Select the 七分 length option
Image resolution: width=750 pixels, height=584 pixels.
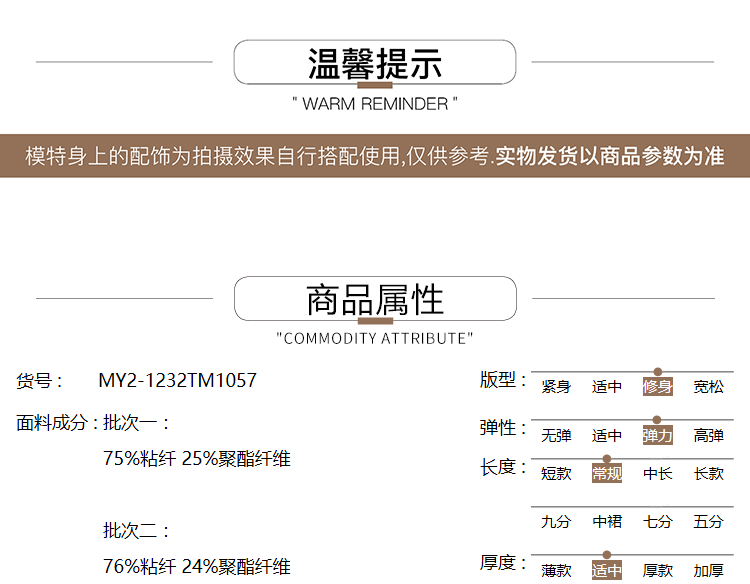(x=658, y=522)
